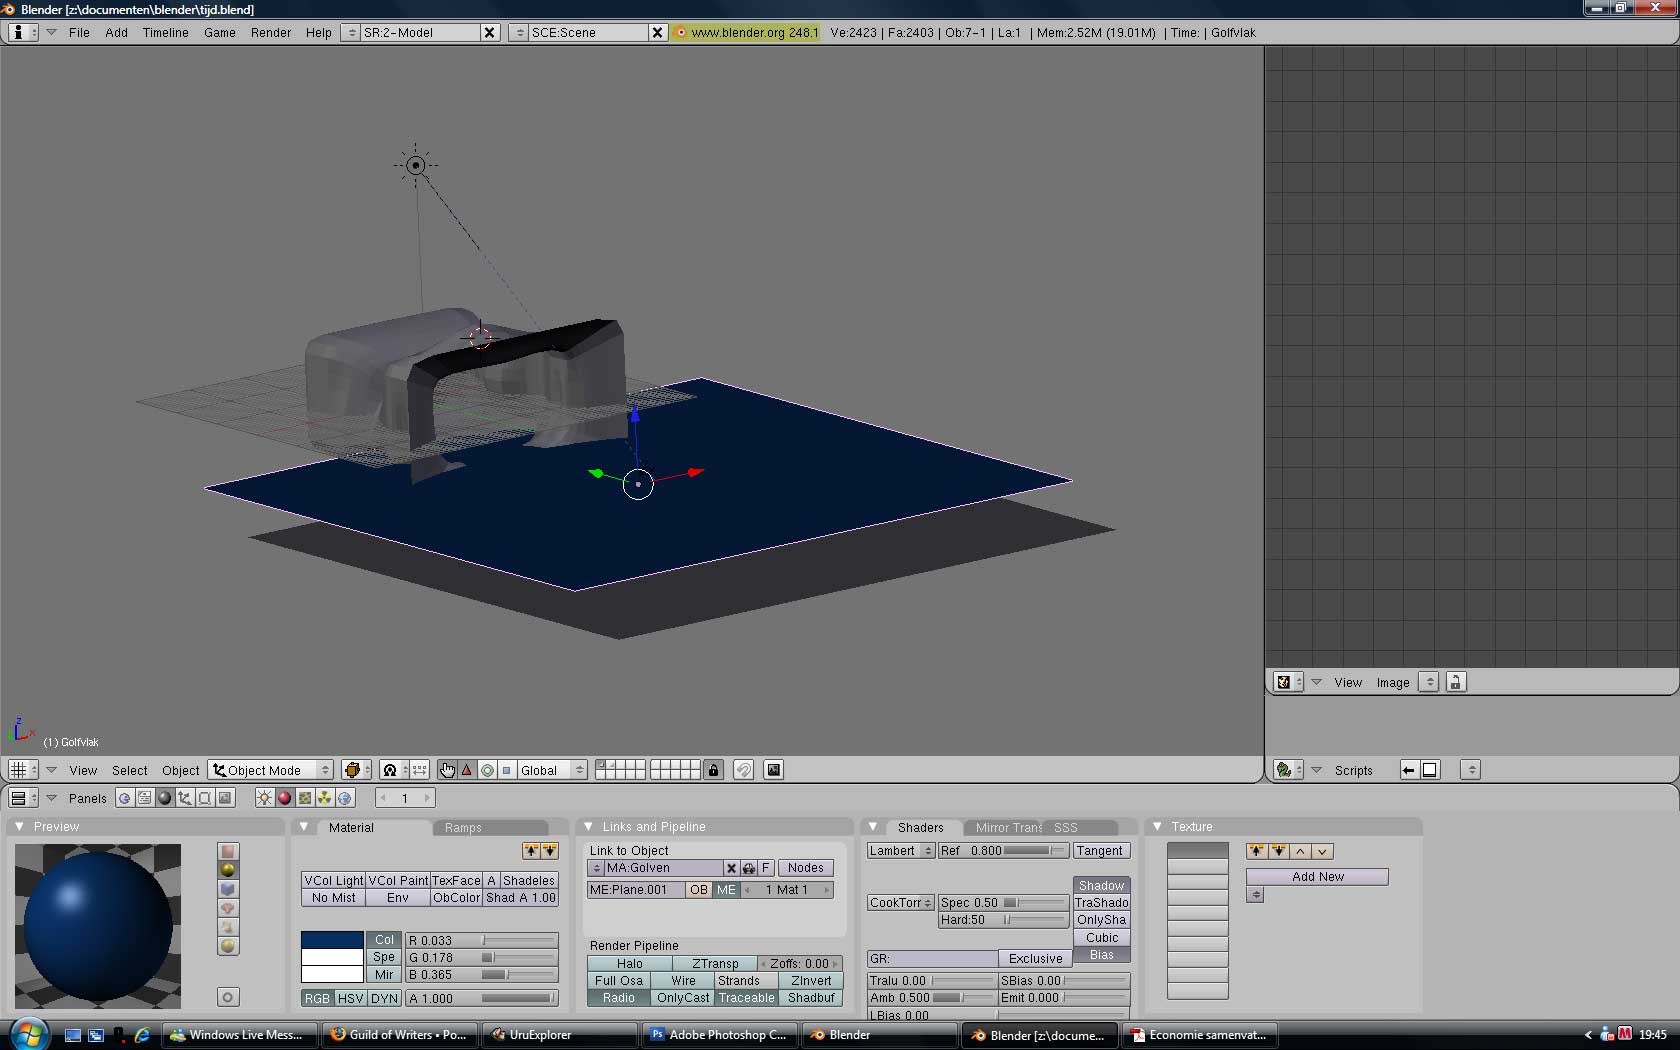Click the blue material preview sphere
1680x1050 pixels.
(98, 926)
